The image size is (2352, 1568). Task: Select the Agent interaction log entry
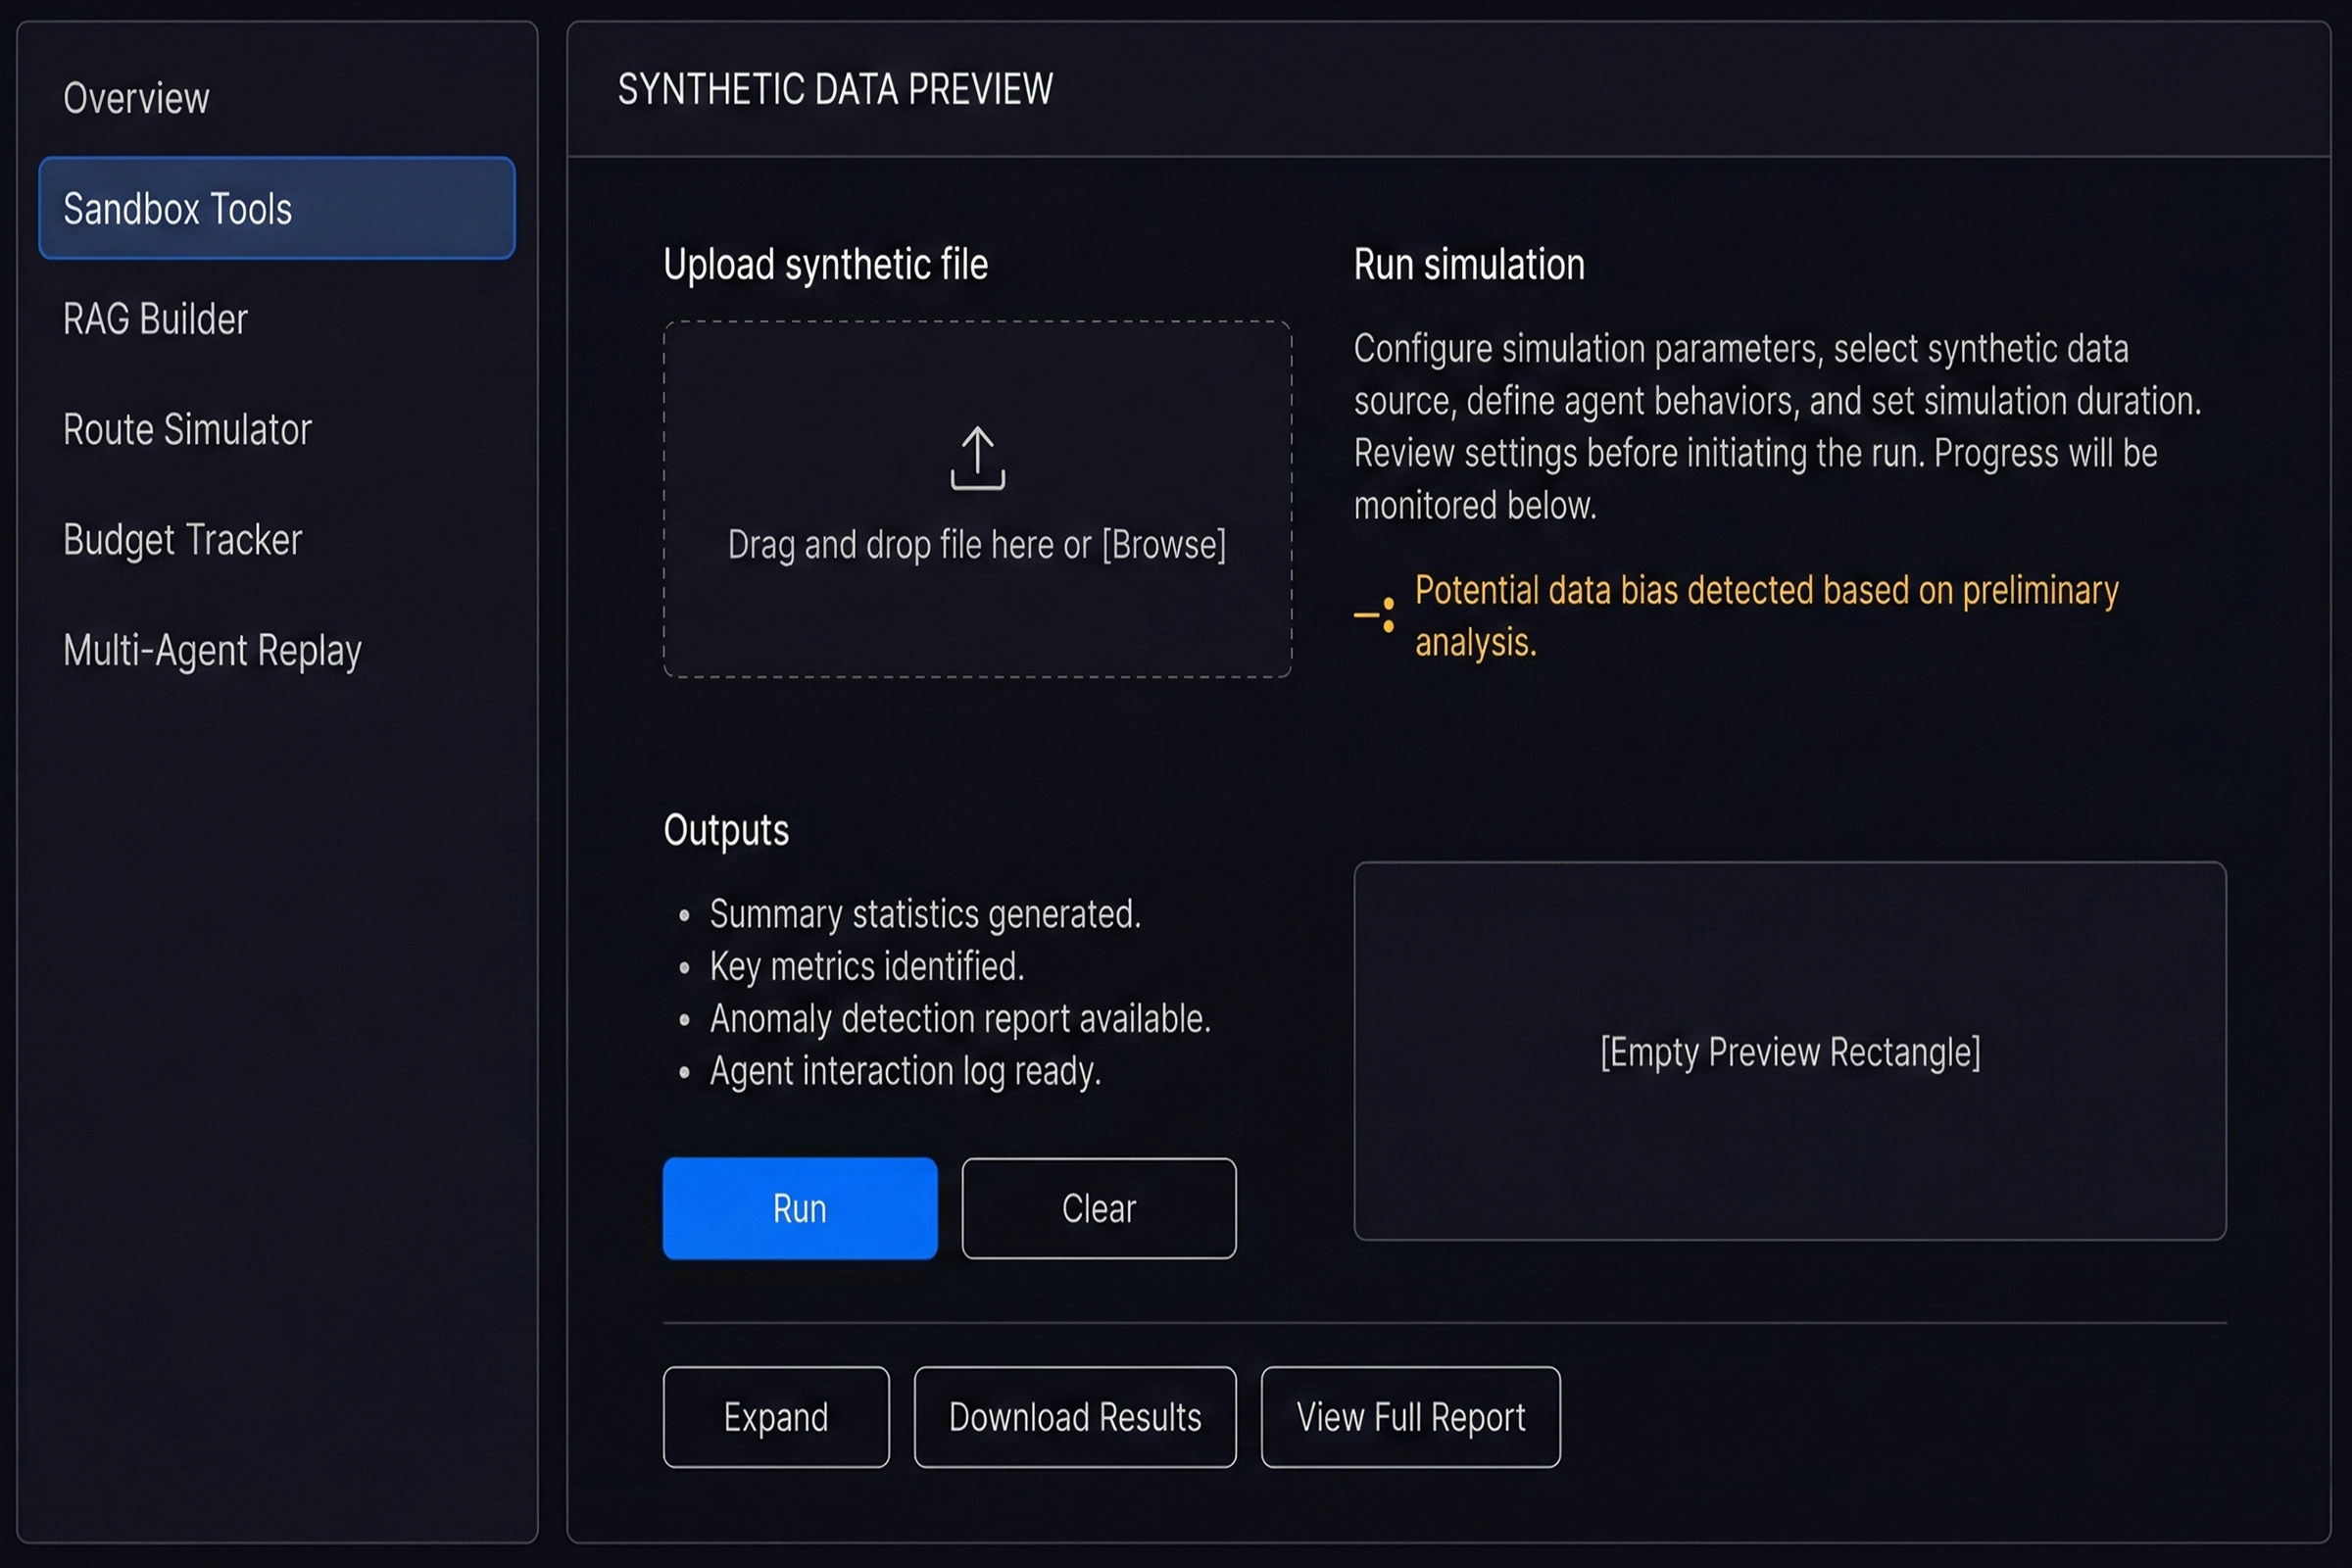coord(905,1070)
